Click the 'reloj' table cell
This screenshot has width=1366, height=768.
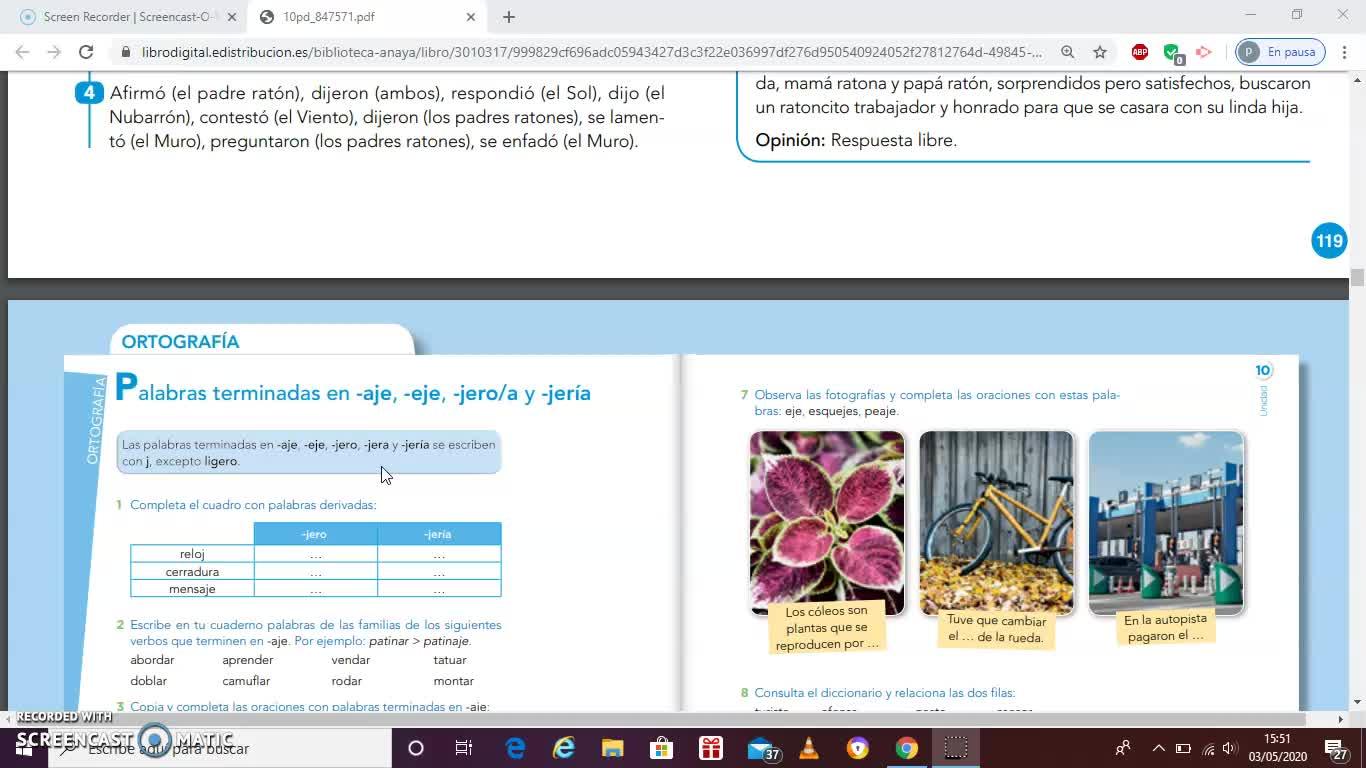pos(192,554)
